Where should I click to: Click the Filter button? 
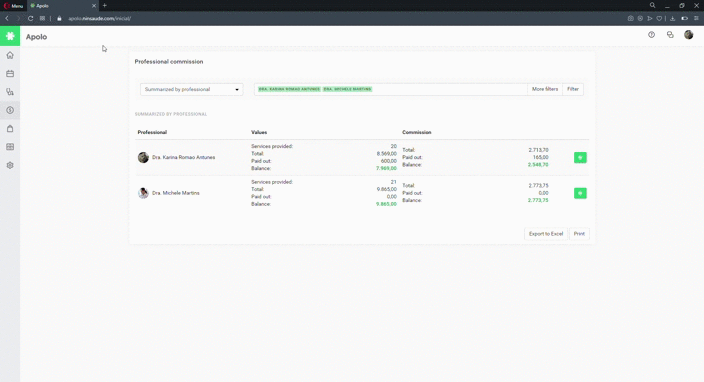(573, 89)
